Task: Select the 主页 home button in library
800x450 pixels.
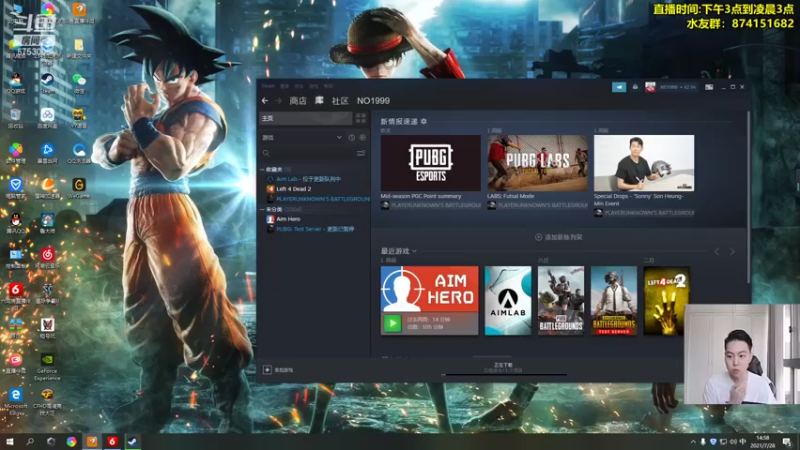Action: 306,118
